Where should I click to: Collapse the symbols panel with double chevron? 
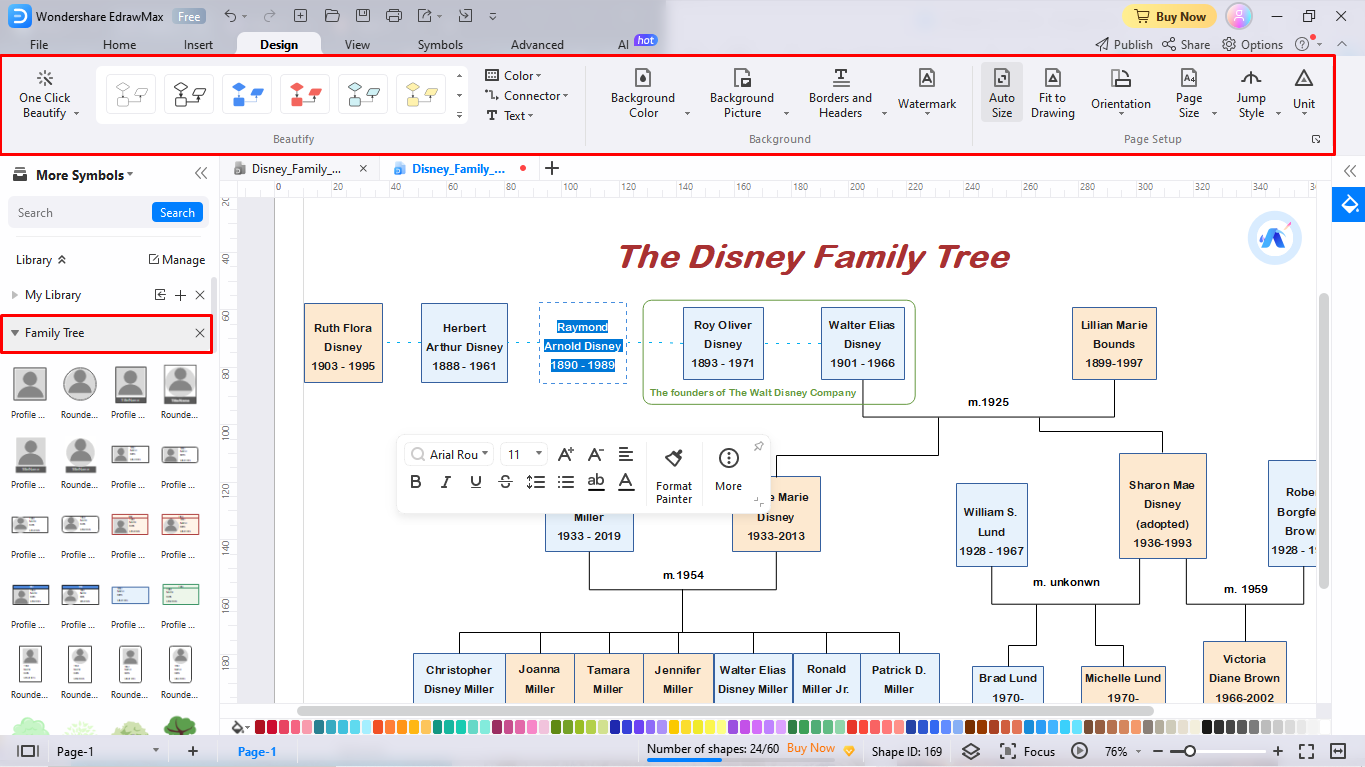(x=201, y=173)
